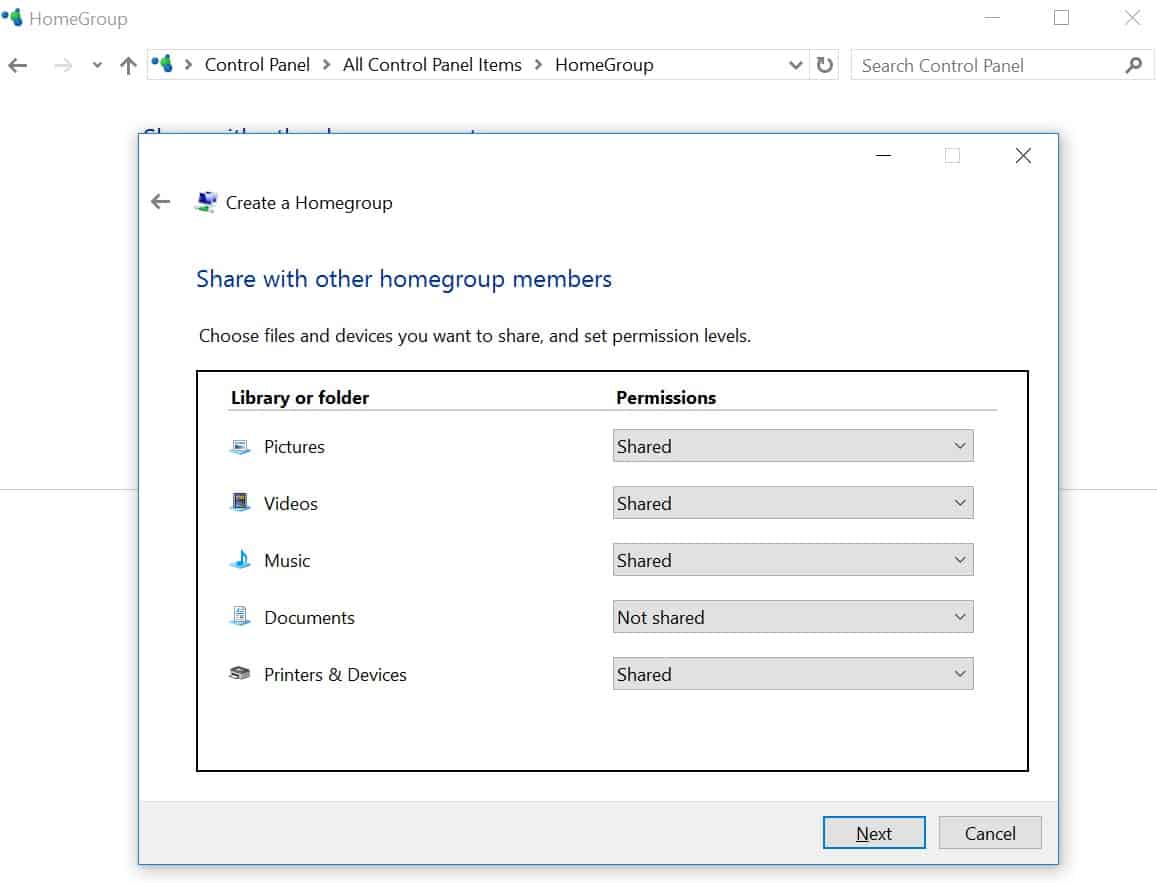Image resolution: width=1157 pixels, height=883 pixels.
Task: Open the Printers & Devices permissions dropdown
Action: pos(793,673)
